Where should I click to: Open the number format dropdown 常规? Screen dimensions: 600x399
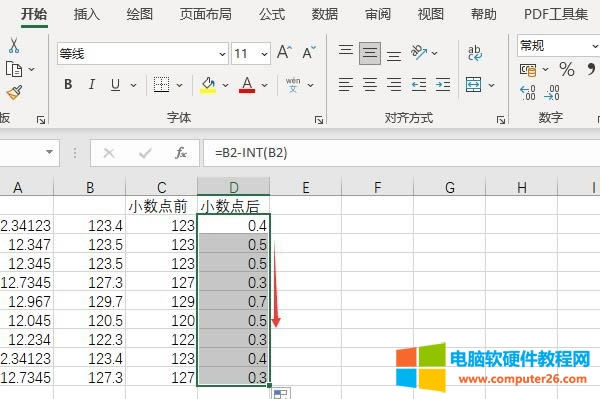click(x=558, y=46)
